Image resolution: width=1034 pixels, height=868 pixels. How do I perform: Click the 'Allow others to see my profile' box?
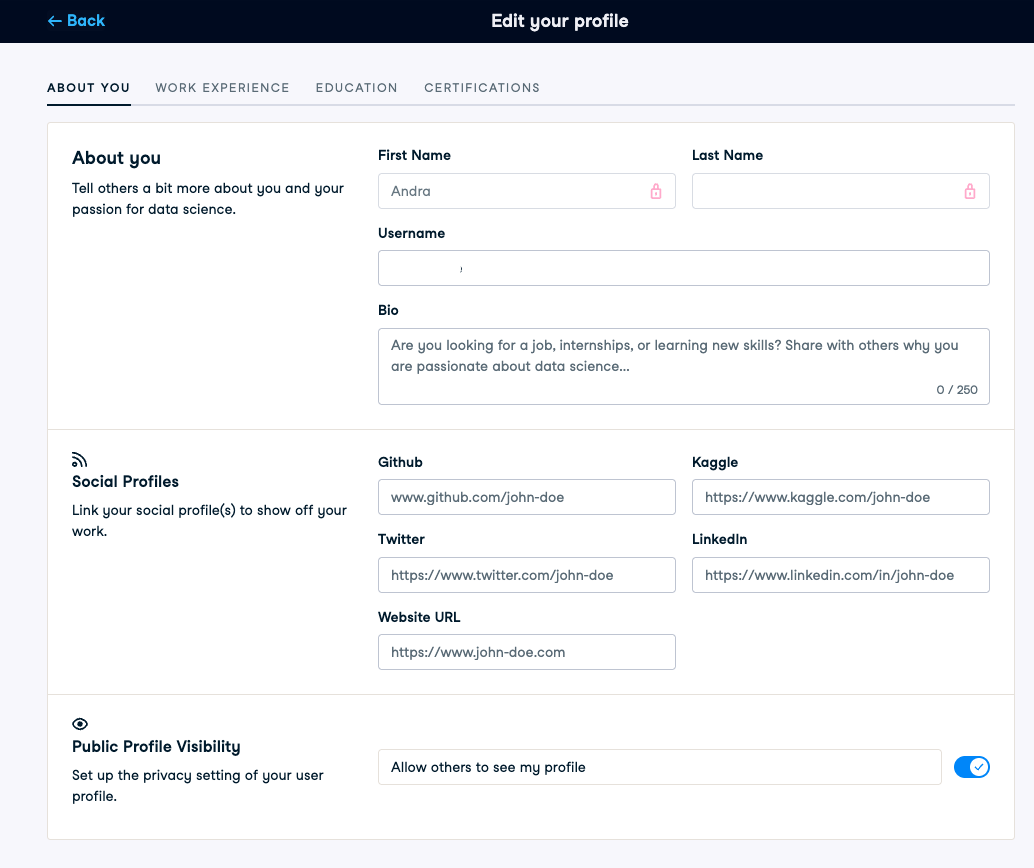659,767
